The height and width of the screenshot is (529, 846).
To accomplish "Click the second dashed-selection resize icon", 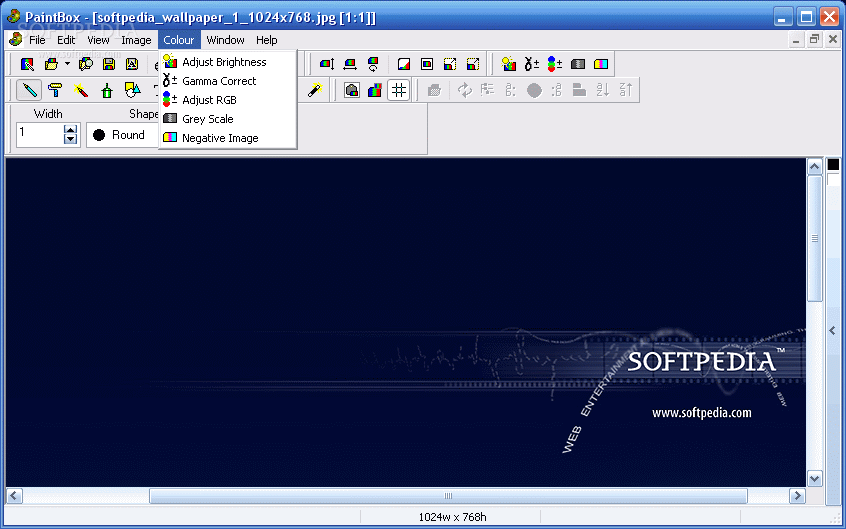I will 473,64.
